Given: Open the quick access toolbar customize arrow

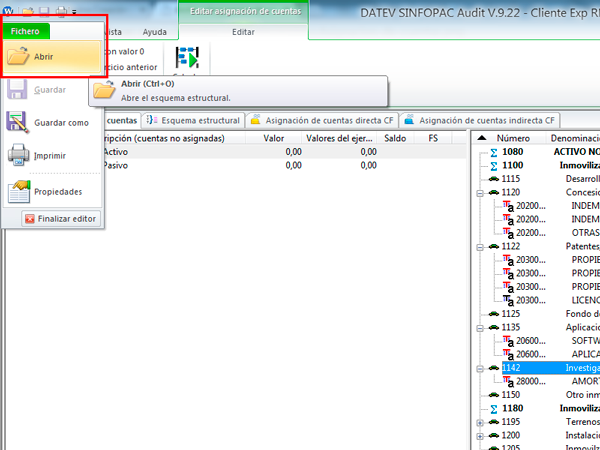Looking at the screenshot, I should 74,12.
